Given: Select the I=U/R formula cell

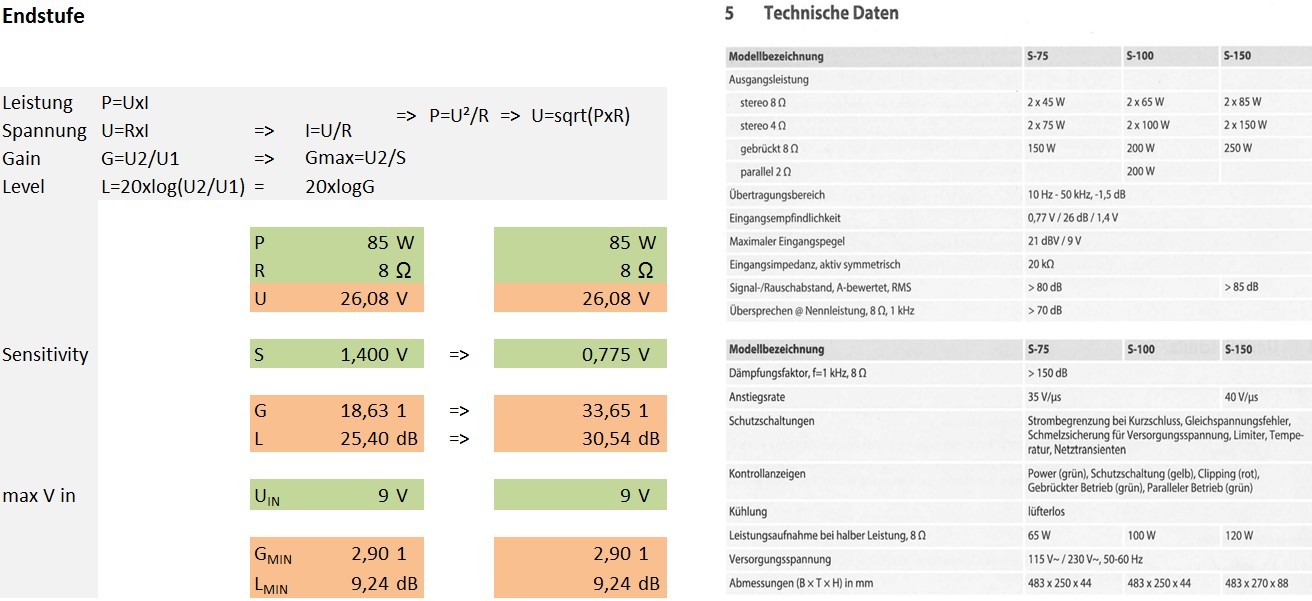Looking at the screenshot, I should [x=329, y=131].
